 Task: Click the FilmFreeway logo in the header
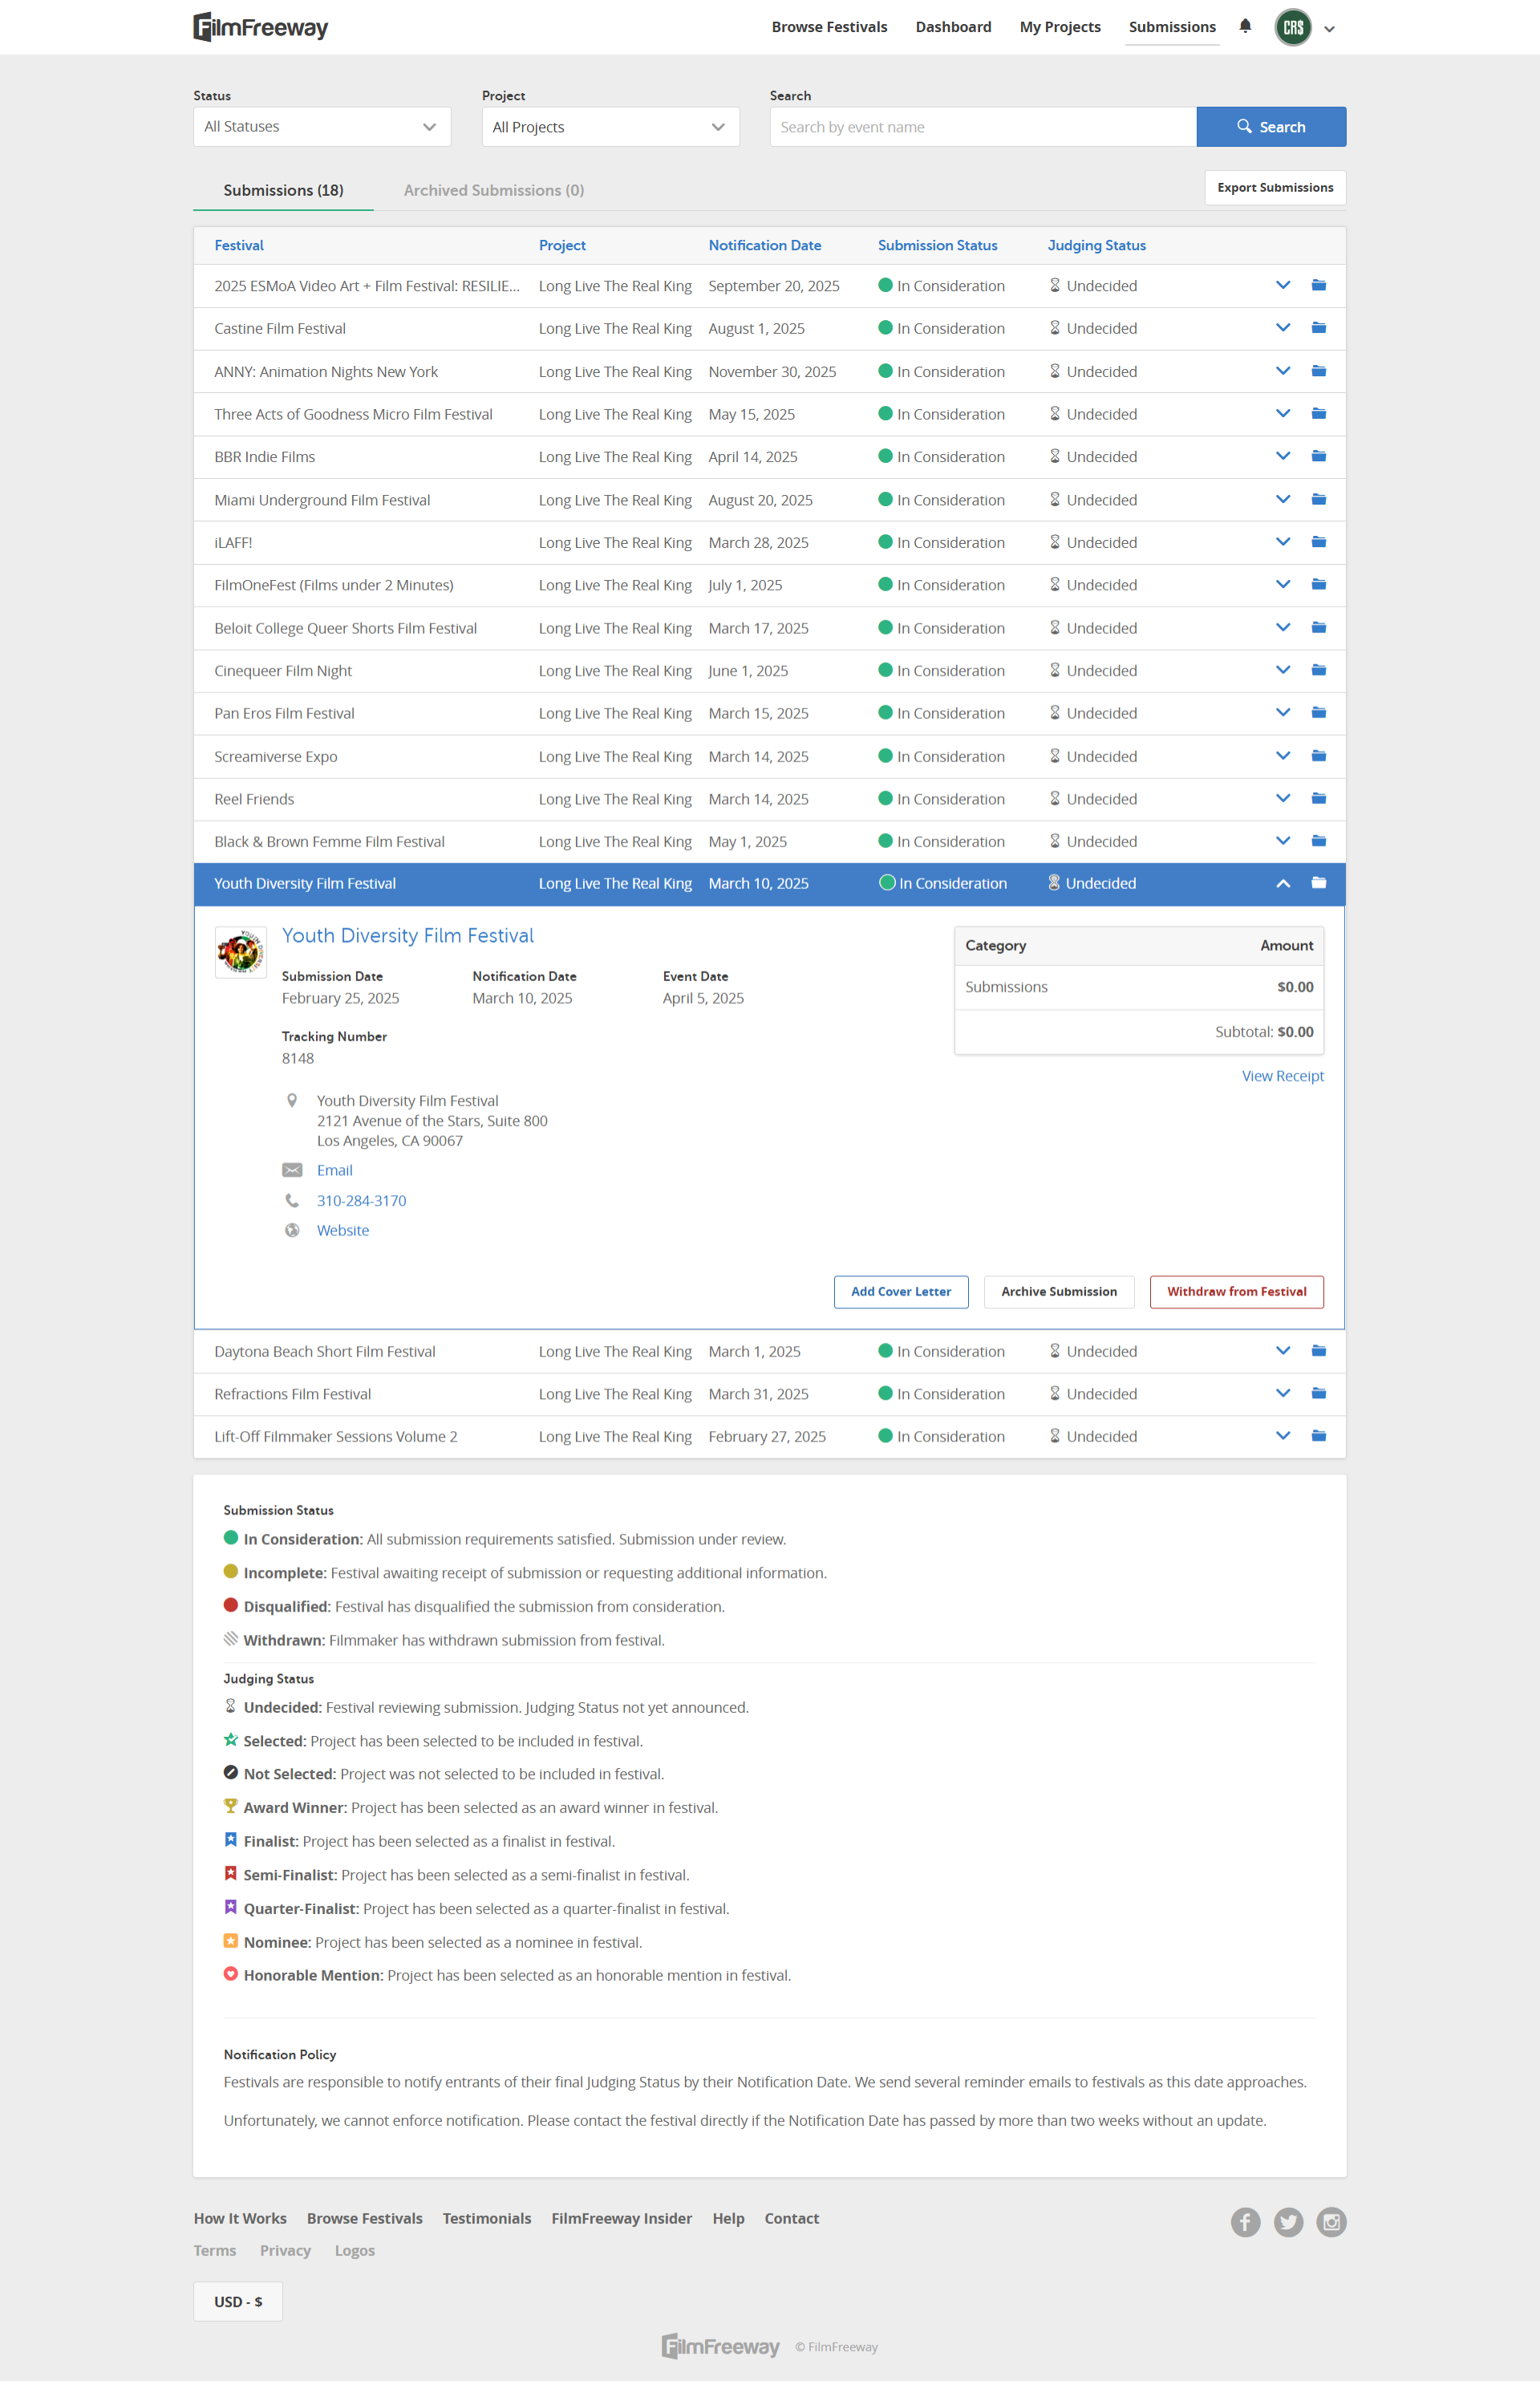pyautogui.click(x=260, y=27)
